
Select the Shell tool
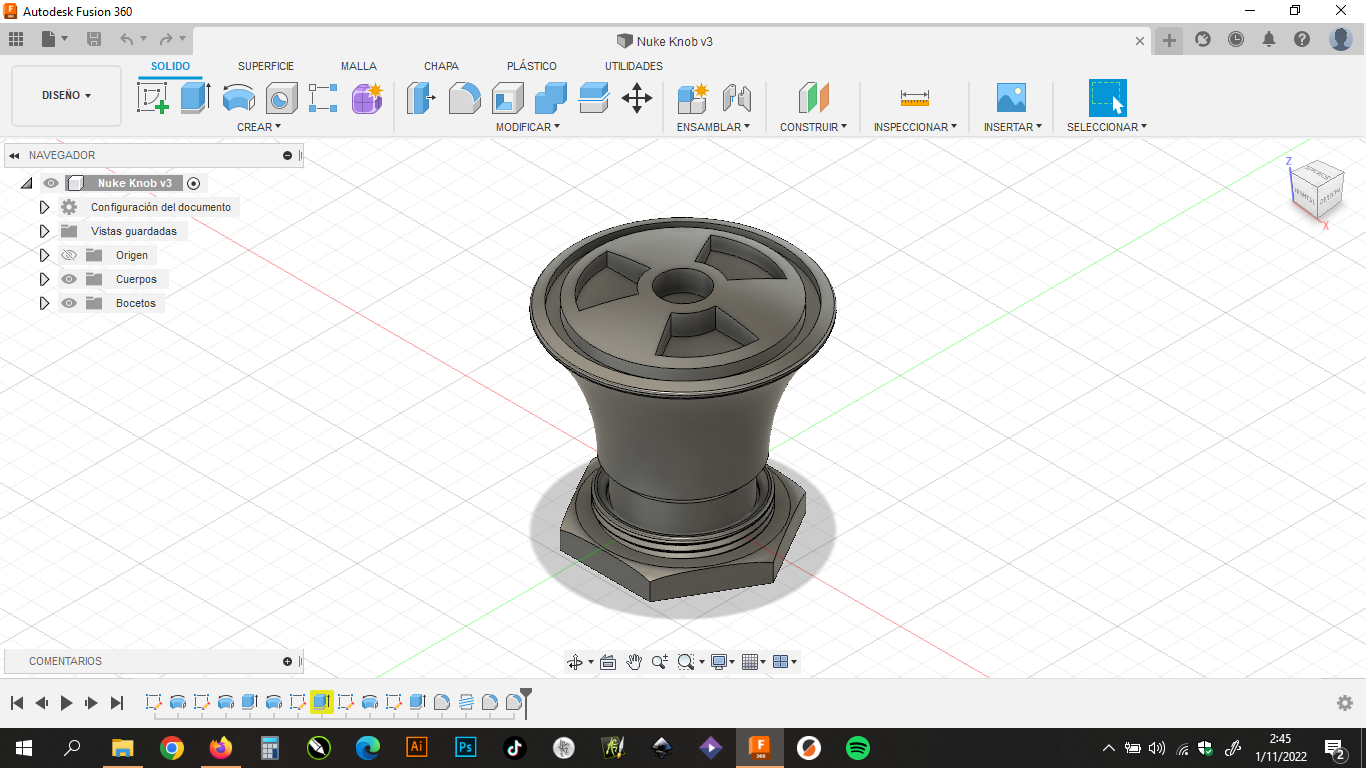point(508,98)
